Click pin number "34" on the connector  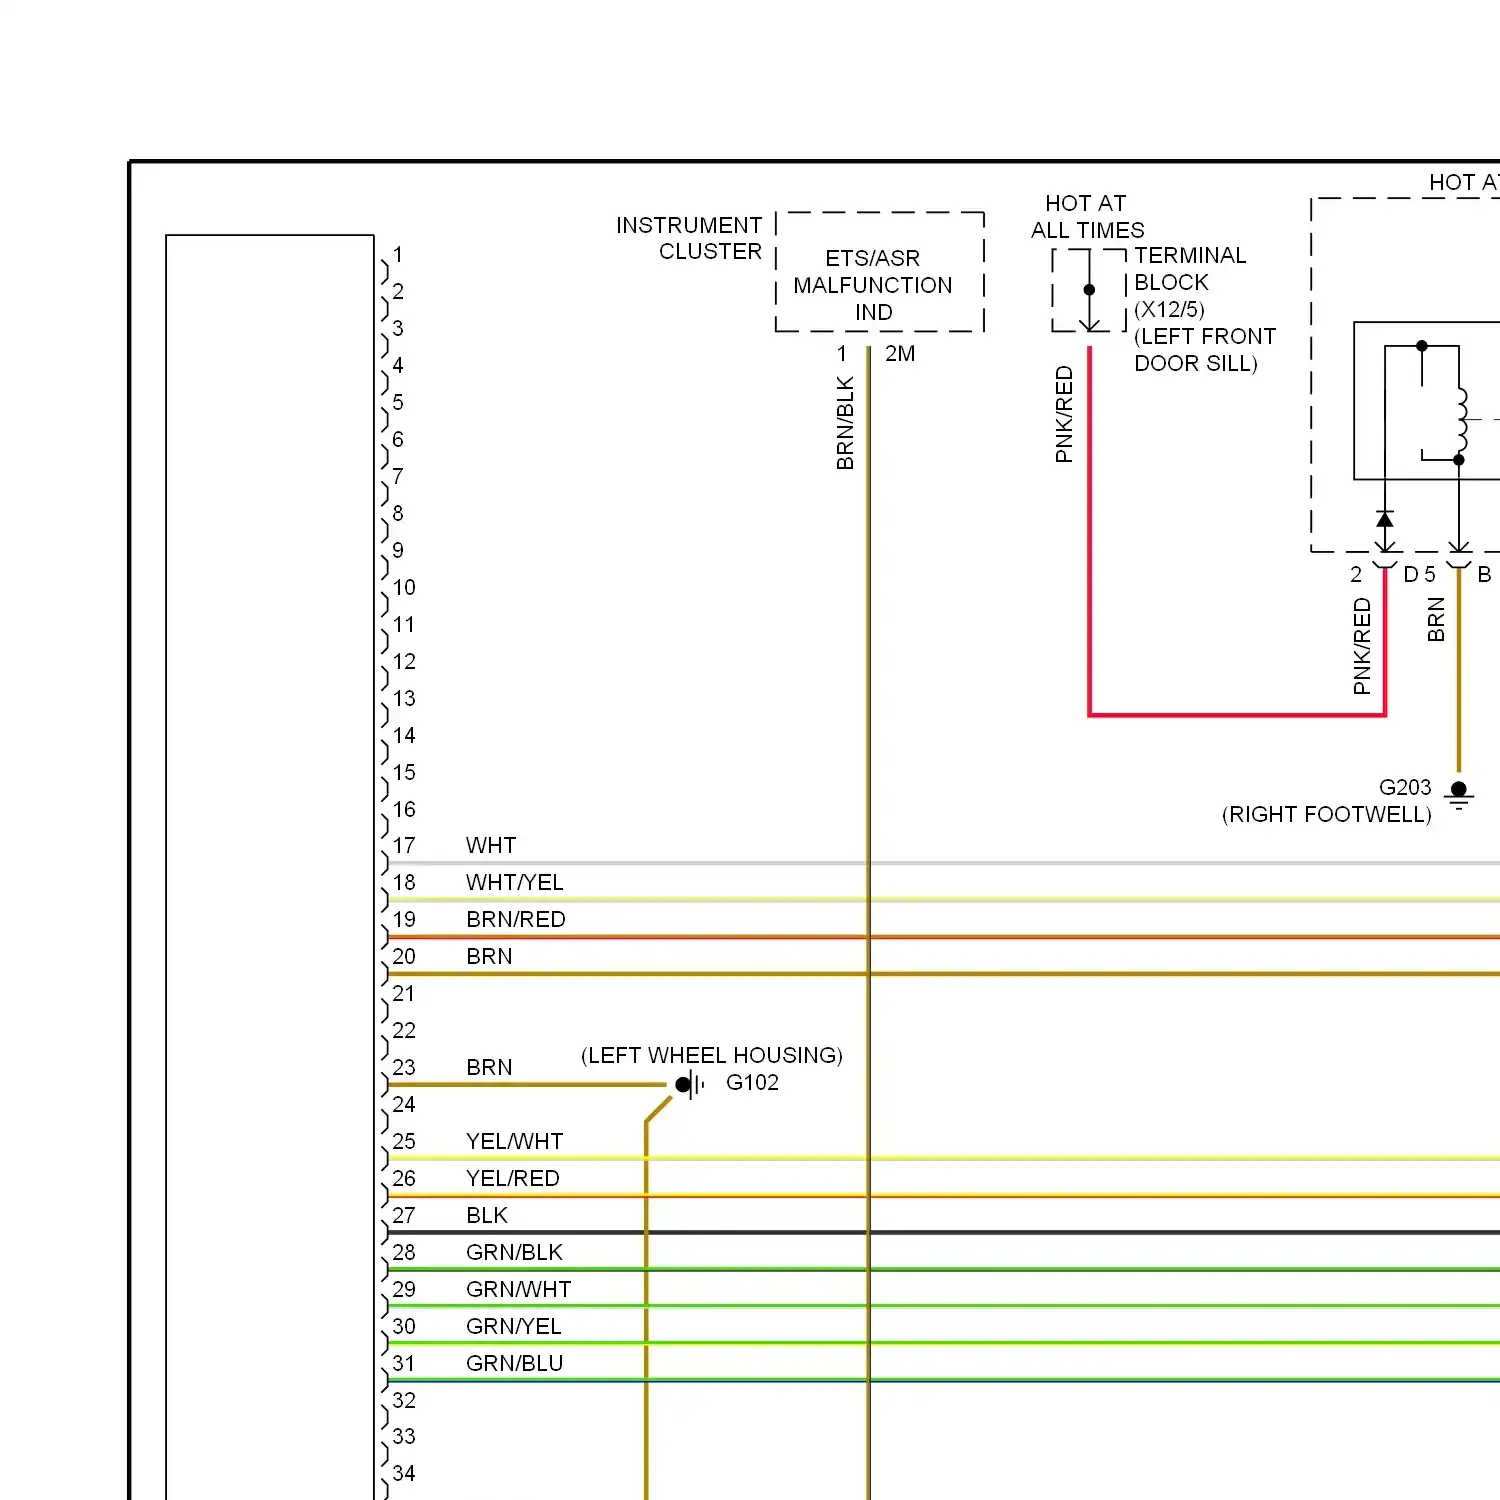[x=404, y=1473]
